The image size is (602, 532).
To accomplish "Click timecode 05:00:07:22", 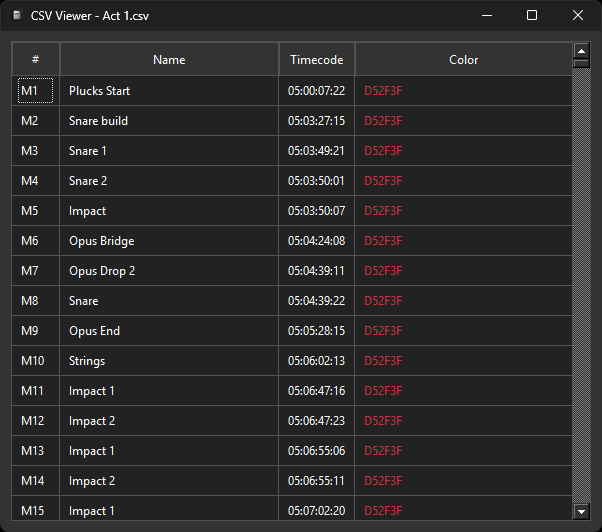I will [317, 91].
